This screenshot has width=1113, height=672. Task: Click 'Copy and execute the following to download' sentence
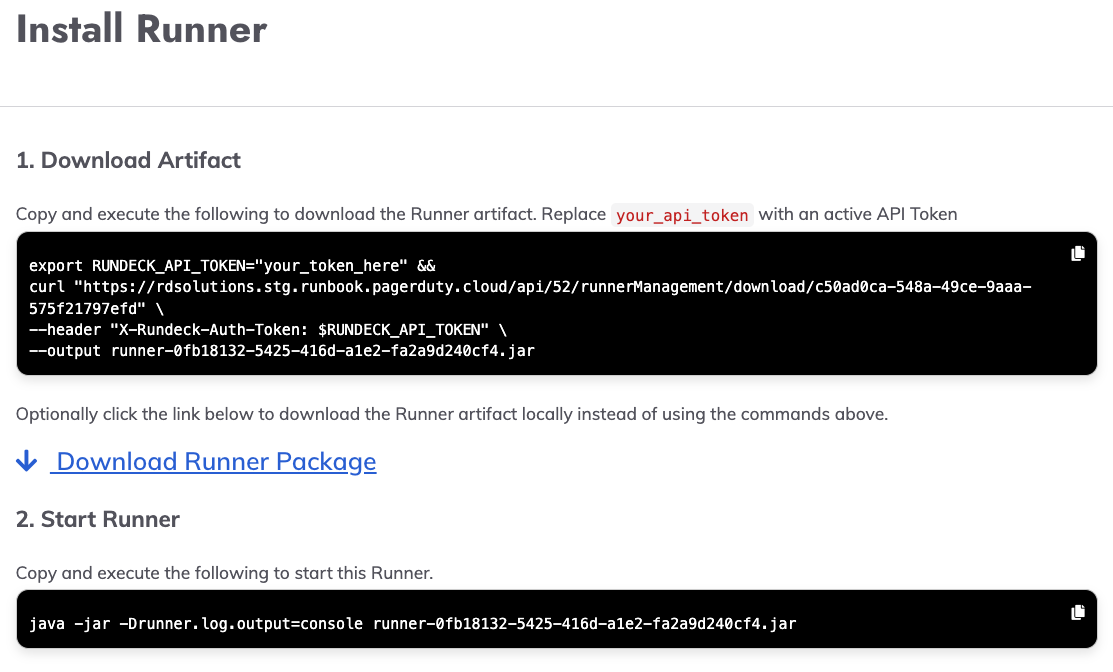[486, 214]
